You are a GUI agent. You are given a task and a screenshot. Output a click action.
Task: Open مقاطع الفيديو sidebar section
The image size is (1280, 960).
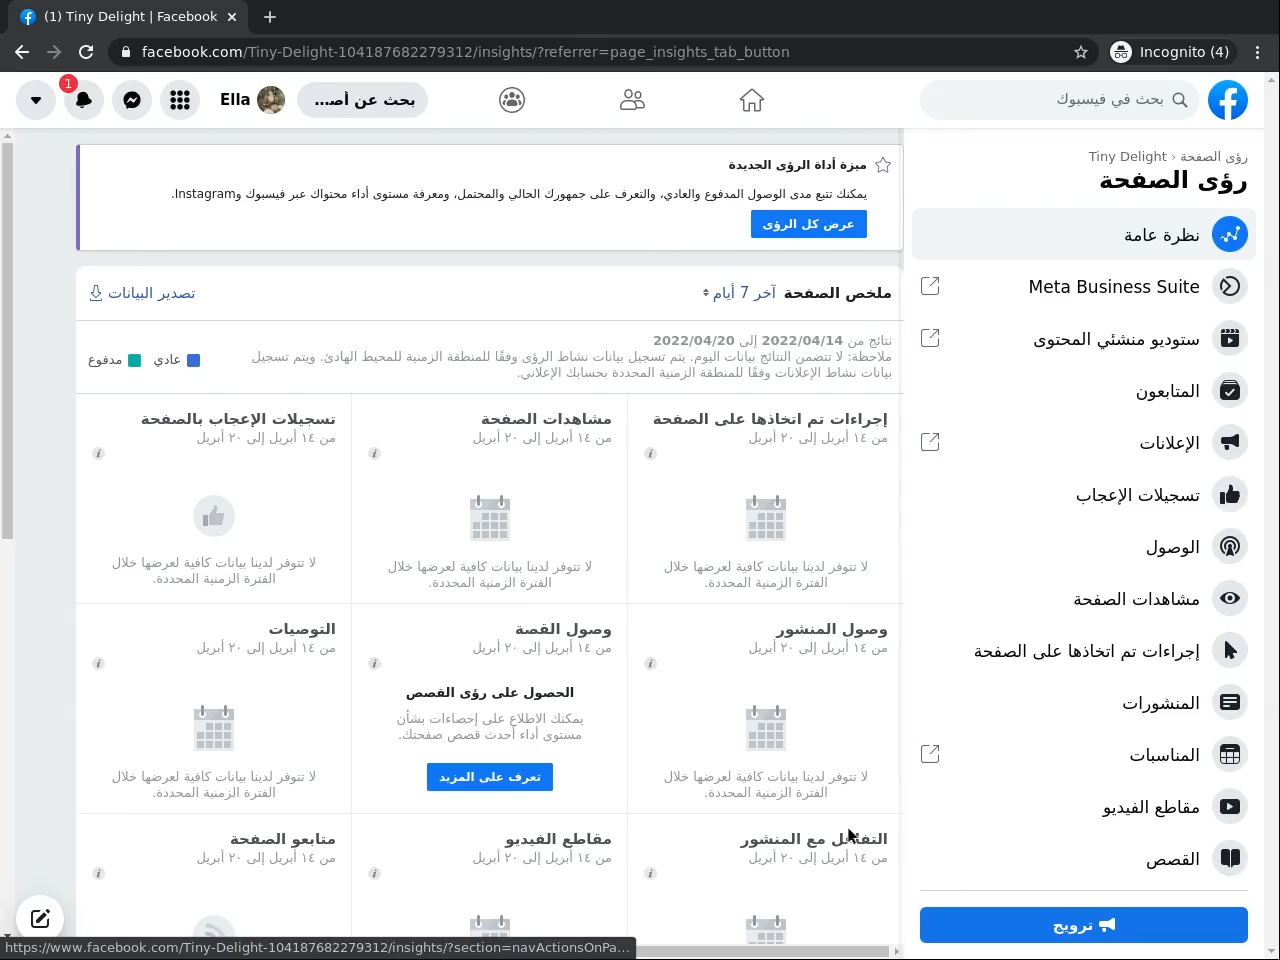click(1084, 806)
